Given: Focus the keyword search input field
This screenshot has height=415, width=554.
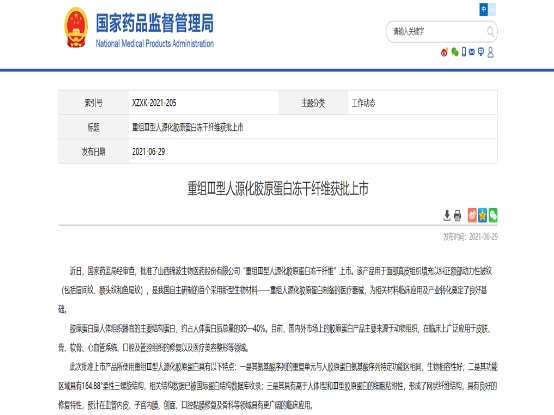Looking at the screenshot, I should (x=438, y=32).
